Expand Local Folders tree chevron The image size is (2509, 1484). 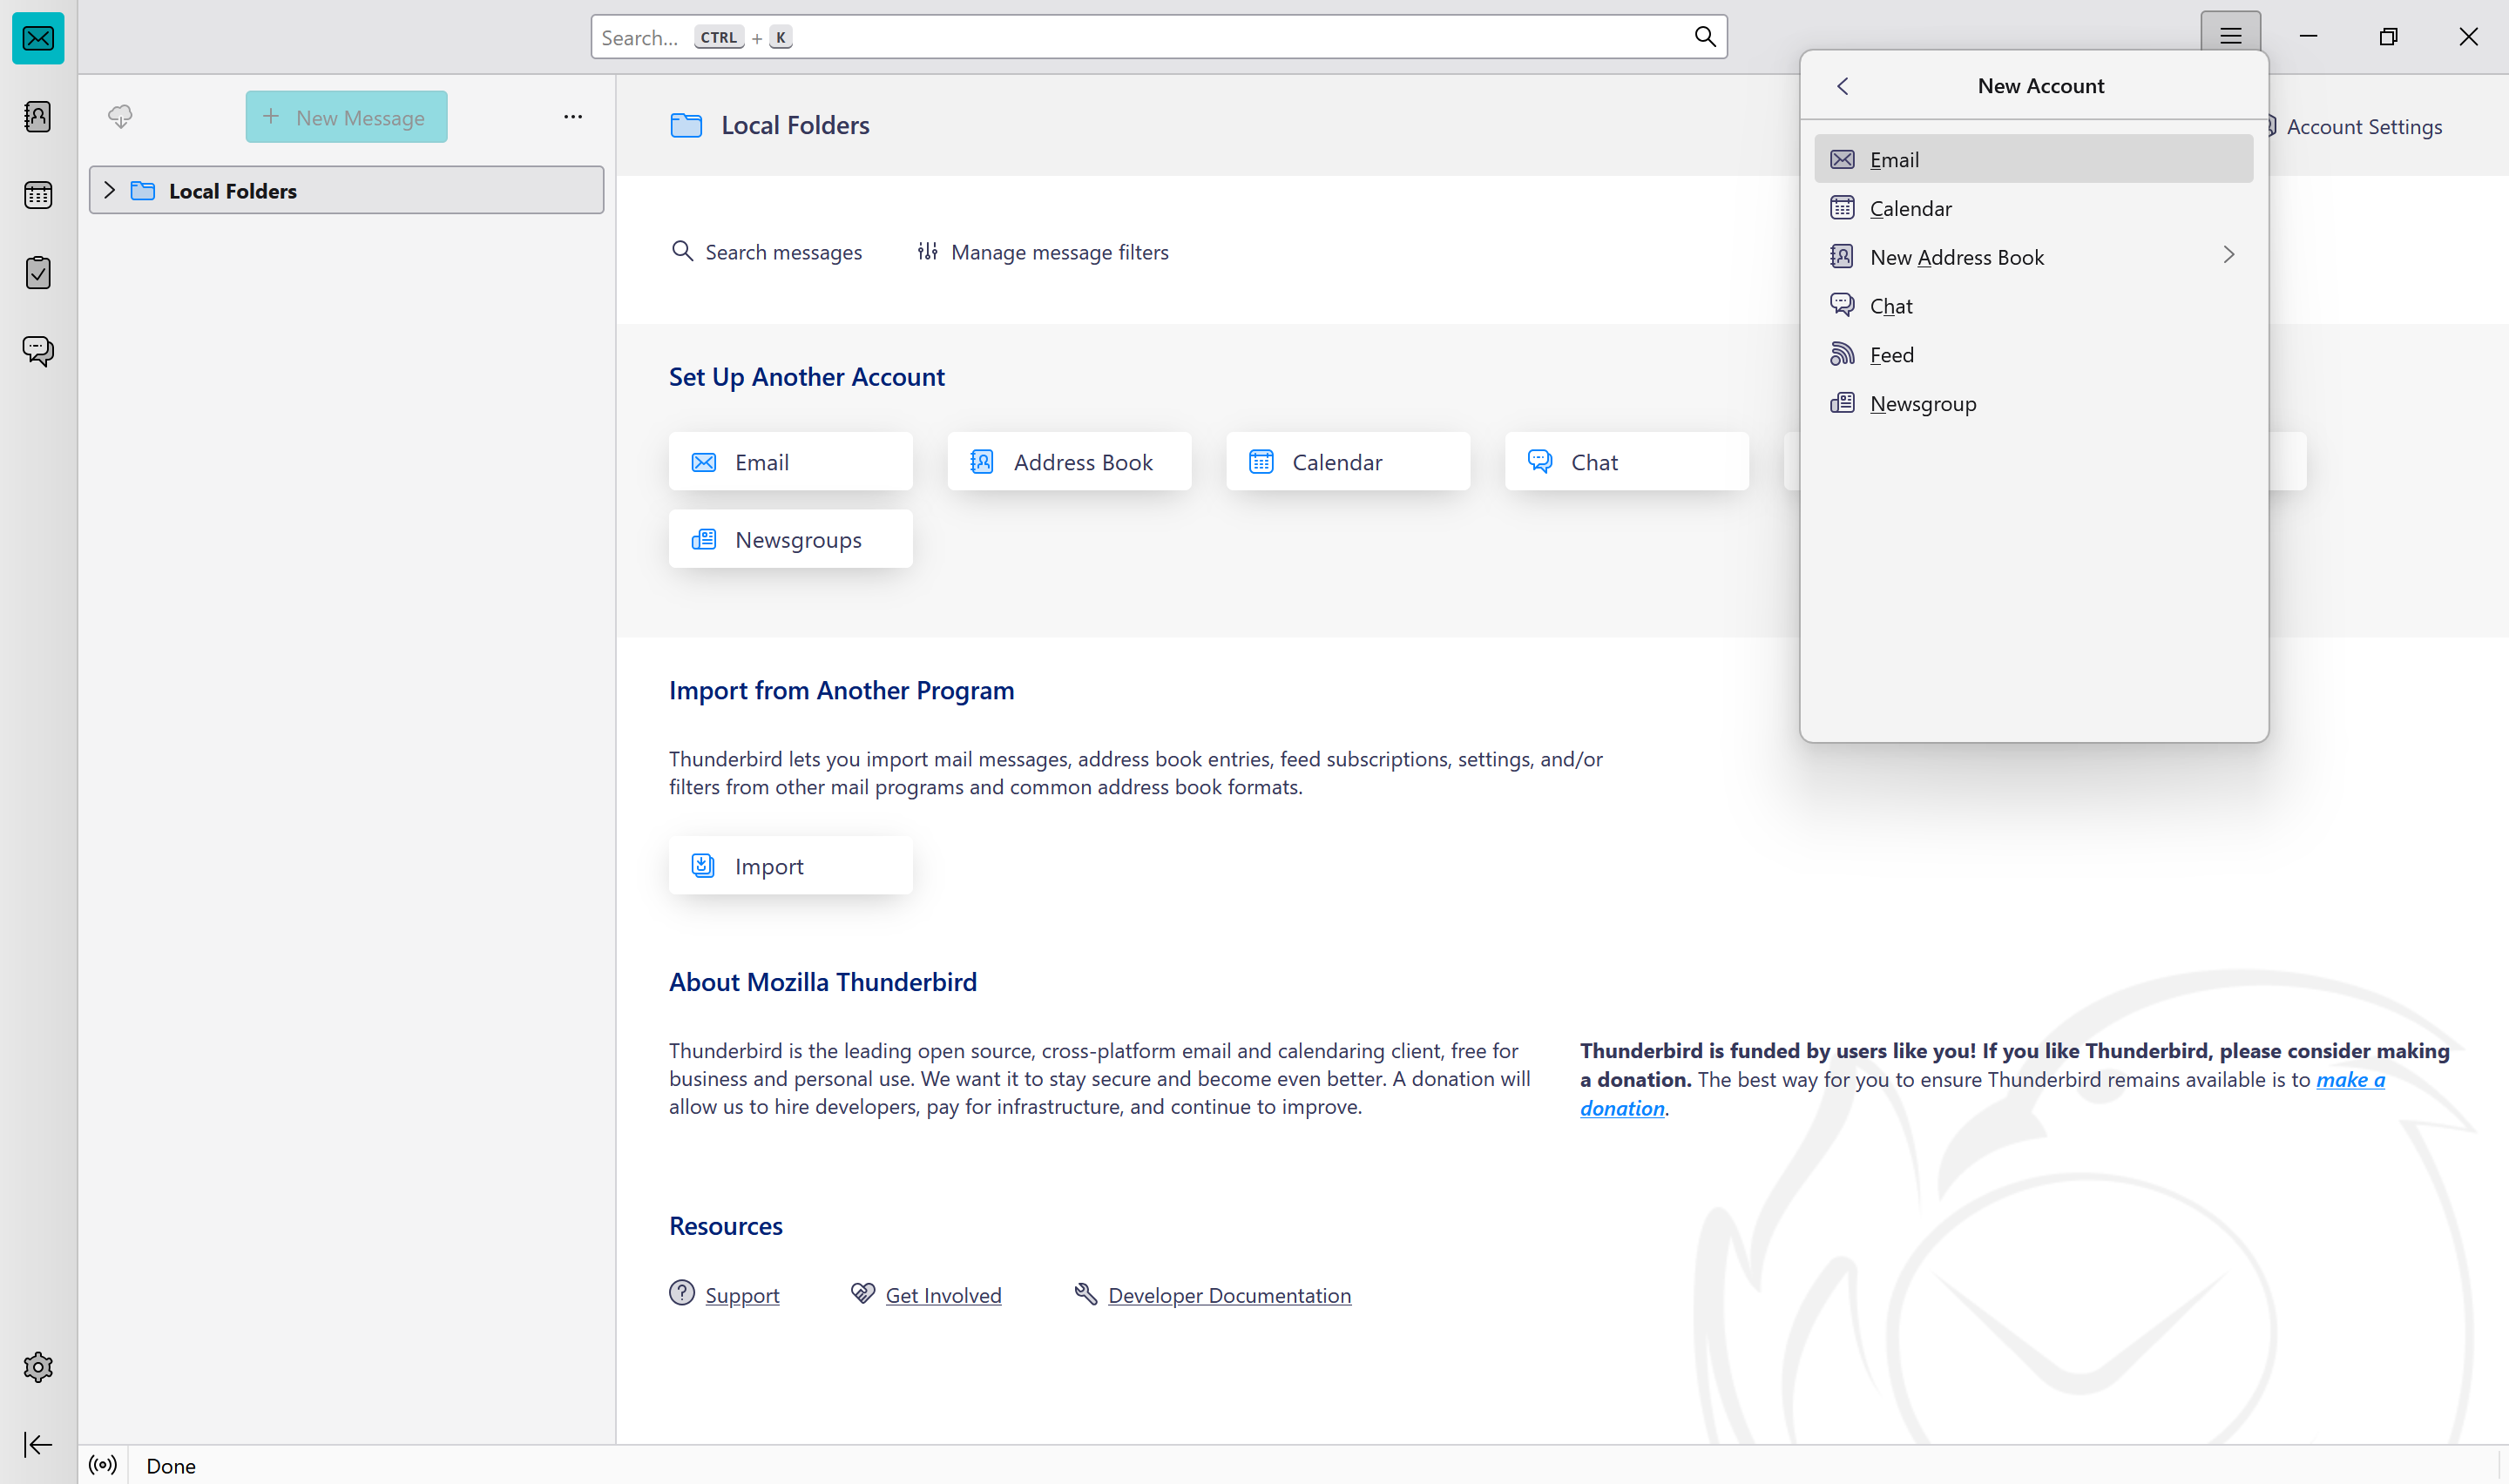110,190
